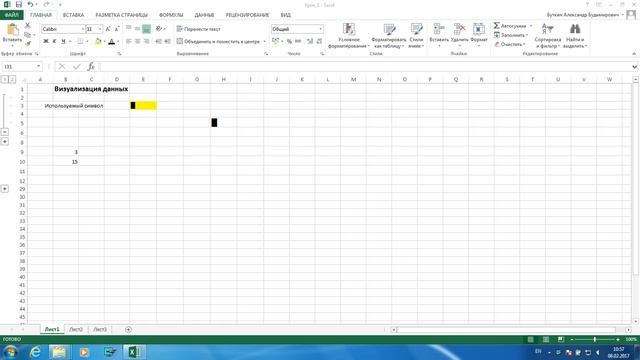Click the Paste (Вставить) clipboard icon
640x360 pixels.
pos(12,30)
